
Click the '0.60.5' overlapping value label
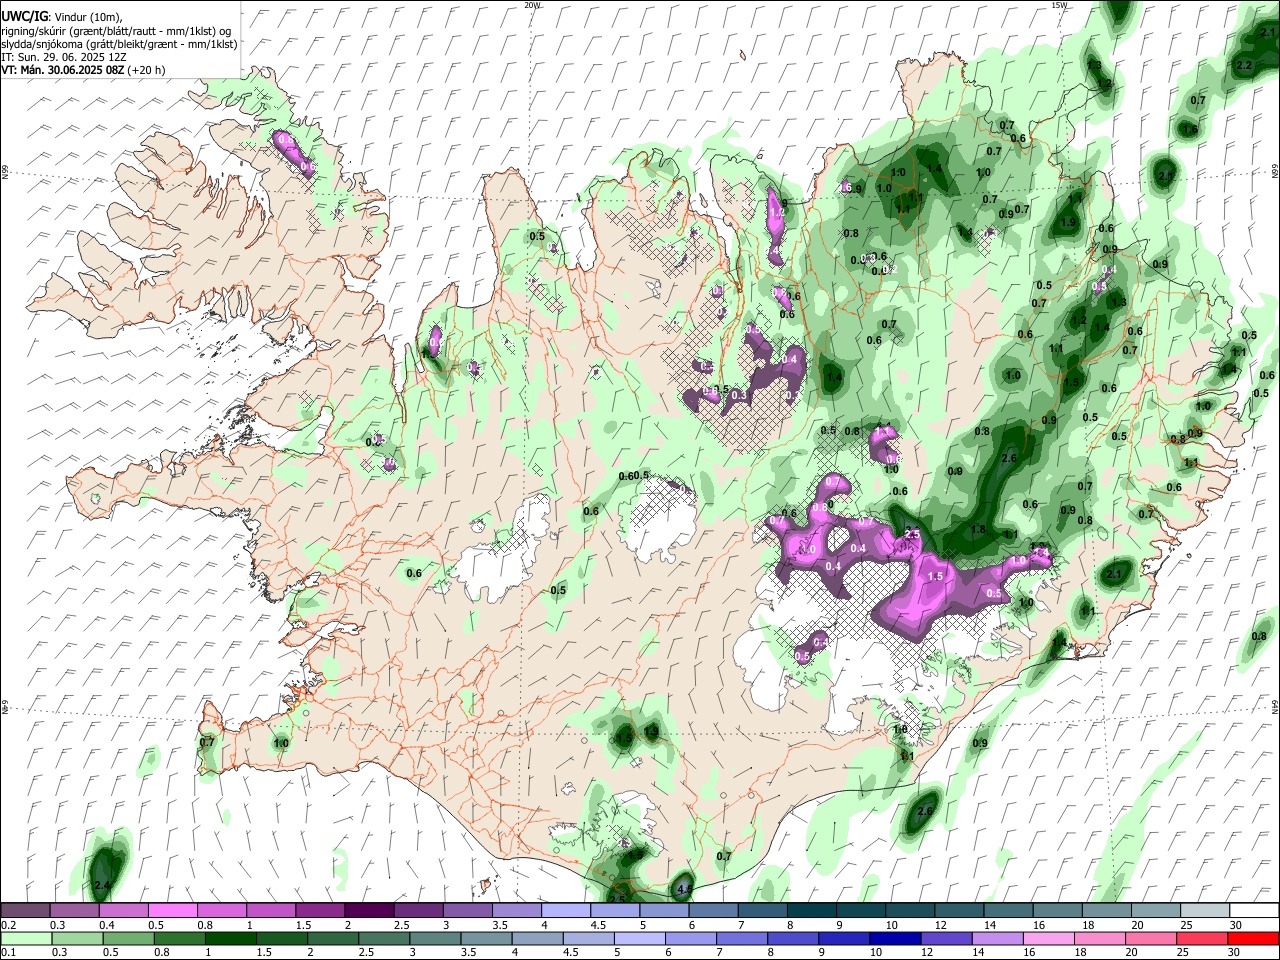(634, 475)
